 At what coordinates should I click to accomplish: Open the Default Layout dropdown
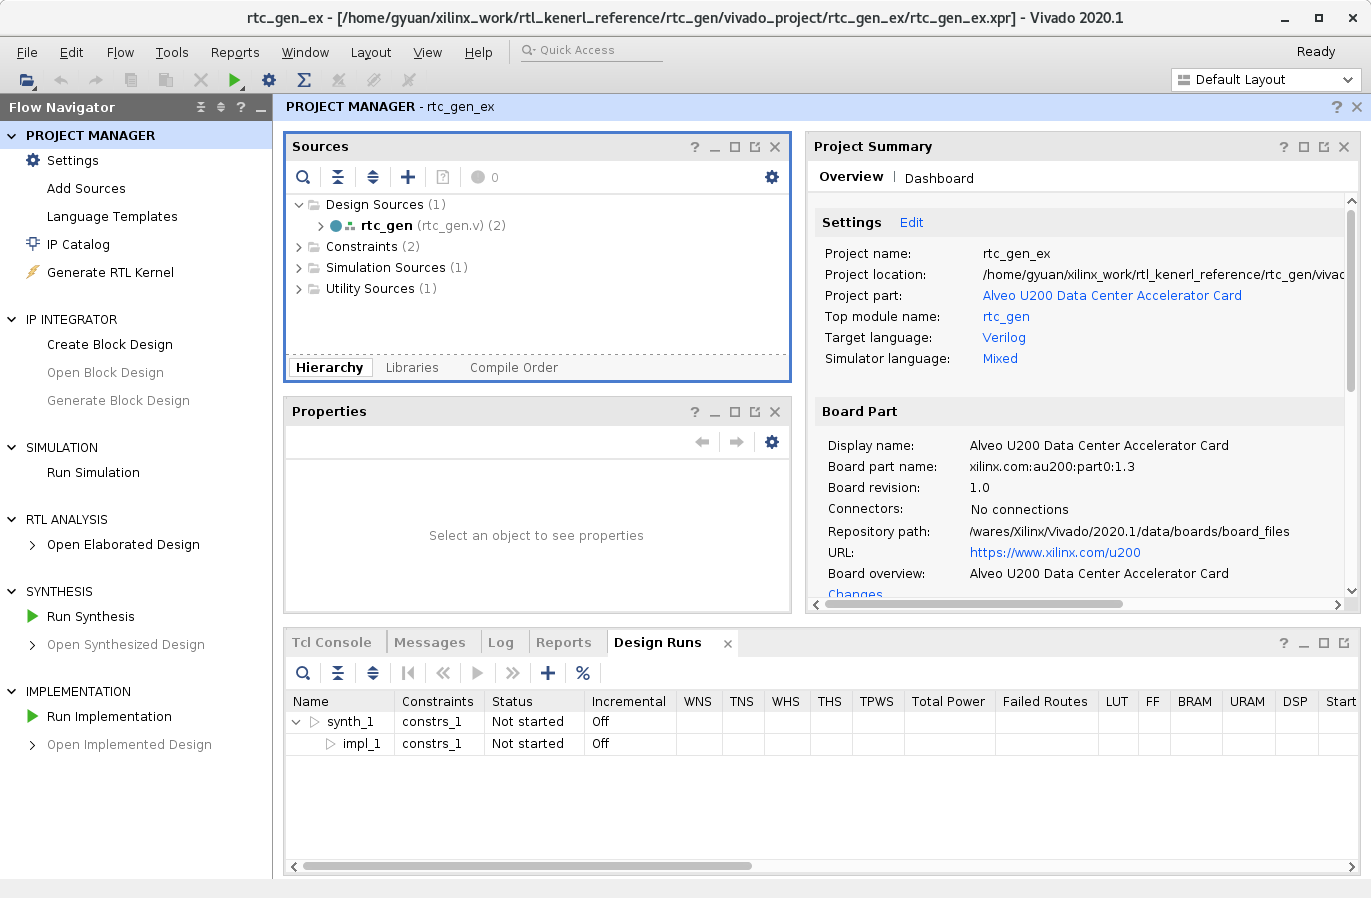coord(1266,80)
